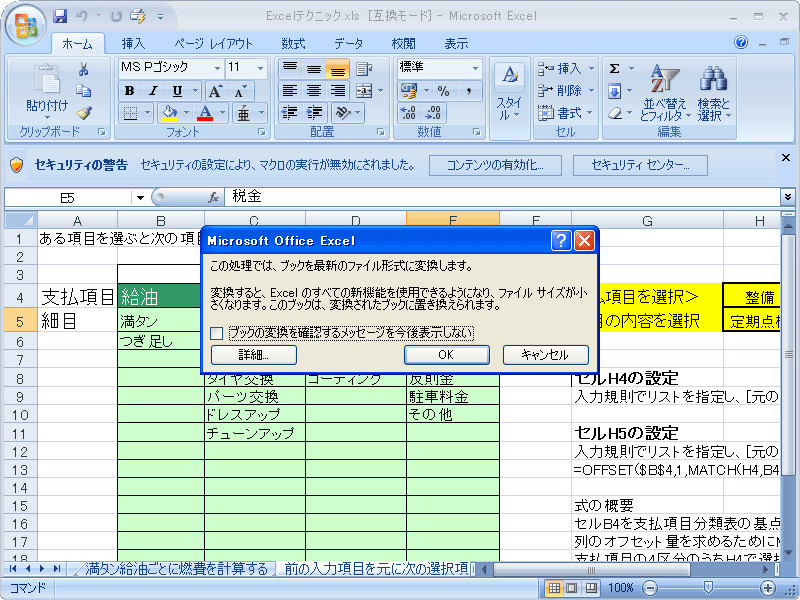Click the Cut scissors icon

point(84,69)
